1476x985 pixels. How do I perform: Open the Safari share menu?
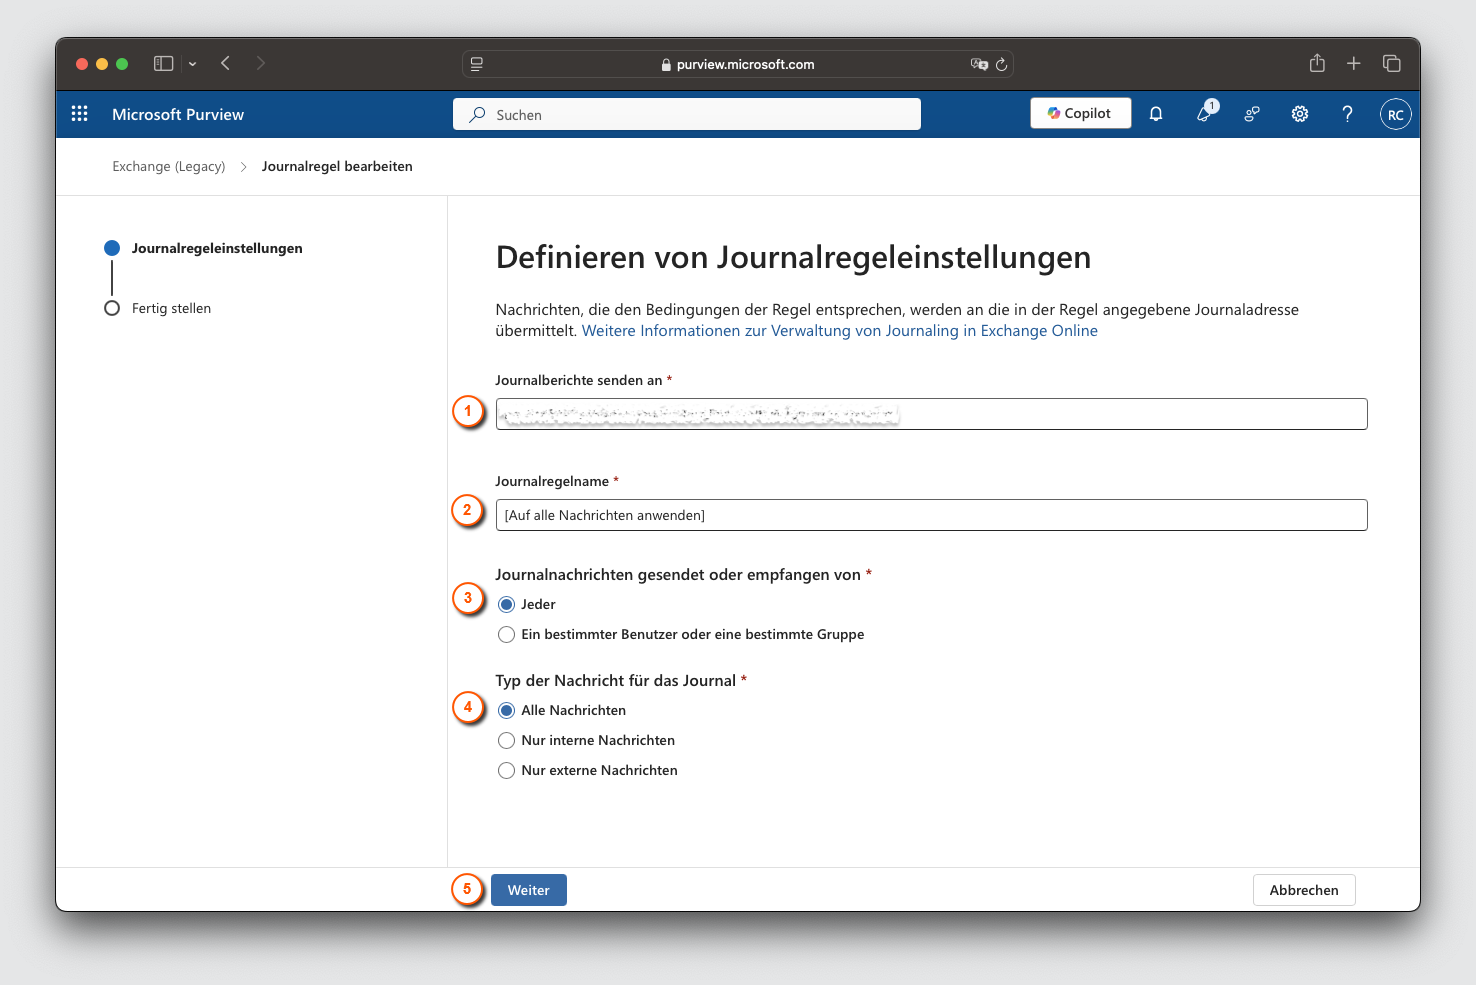(x=1317, y=63)
